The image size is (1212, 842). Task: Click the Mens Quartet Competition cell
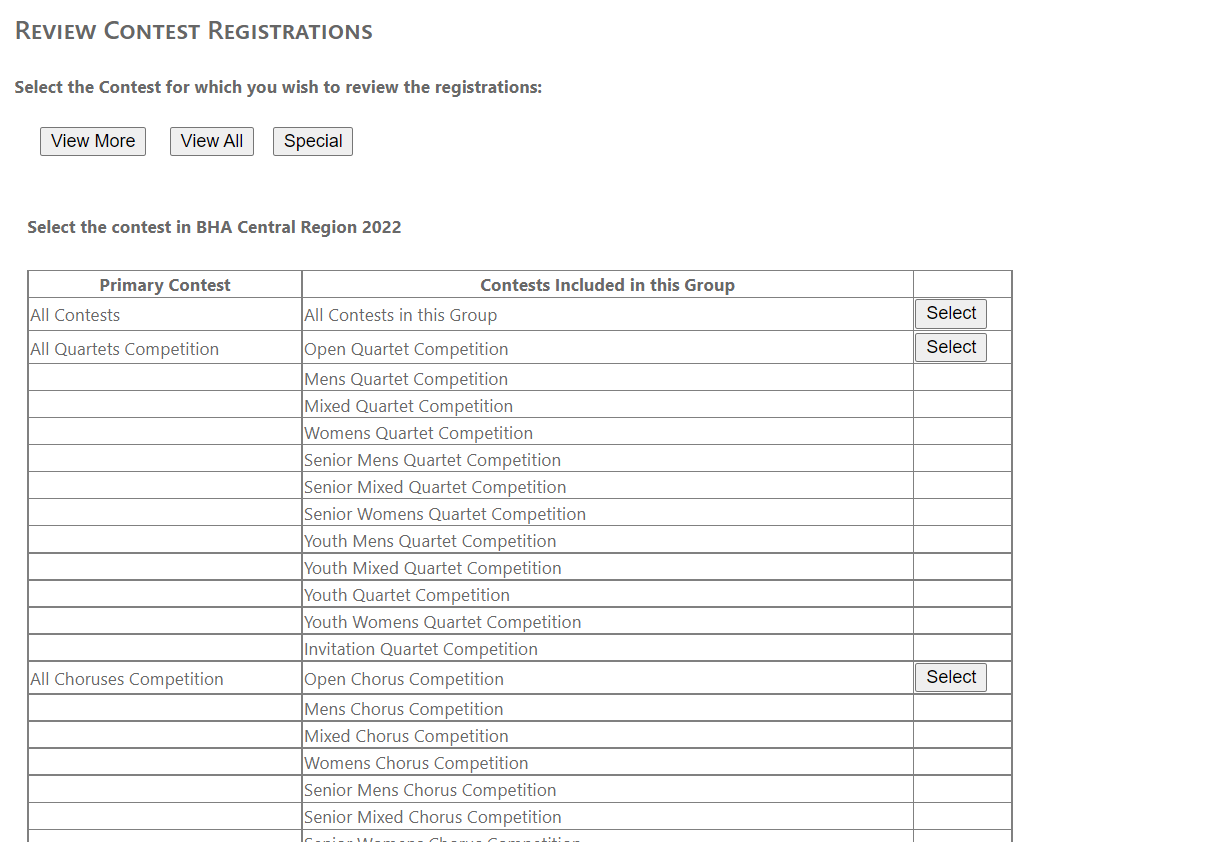[x=406, y=379]
